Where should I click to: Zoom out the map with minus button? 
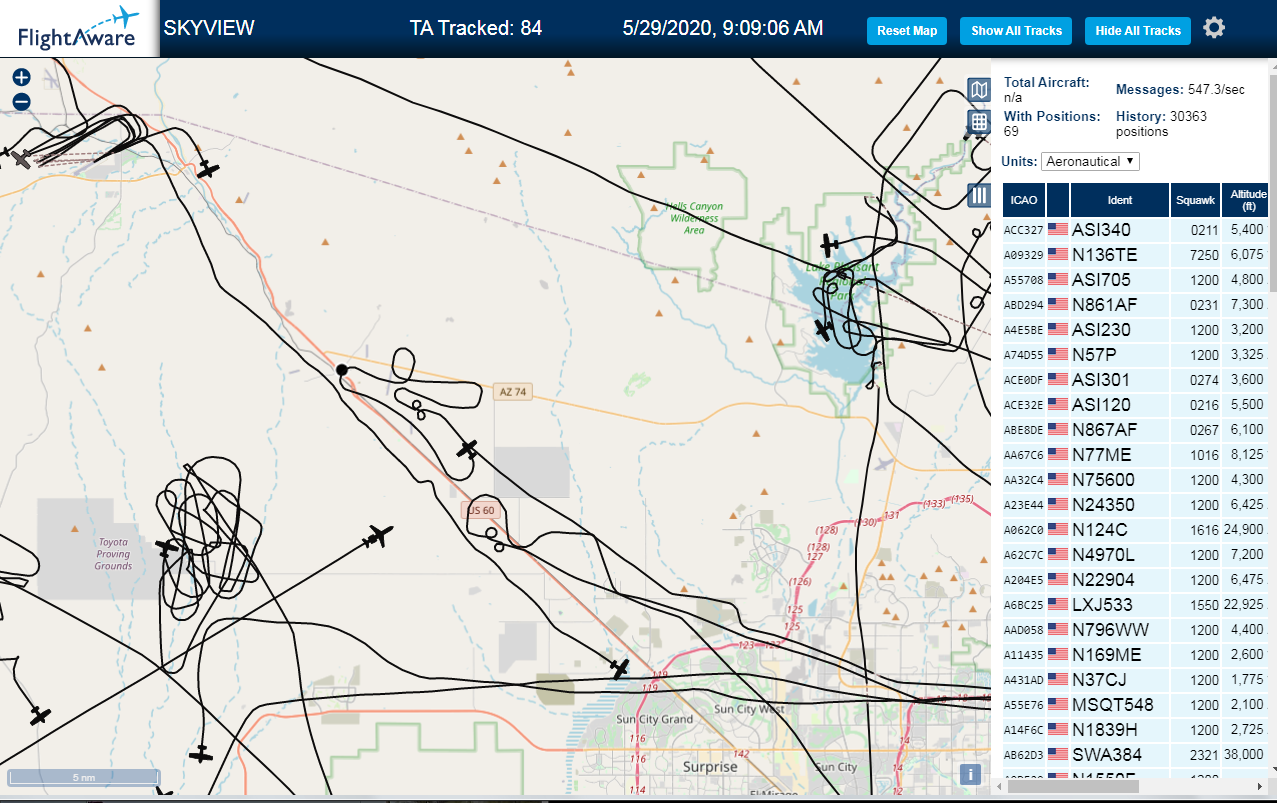(22, 101)
